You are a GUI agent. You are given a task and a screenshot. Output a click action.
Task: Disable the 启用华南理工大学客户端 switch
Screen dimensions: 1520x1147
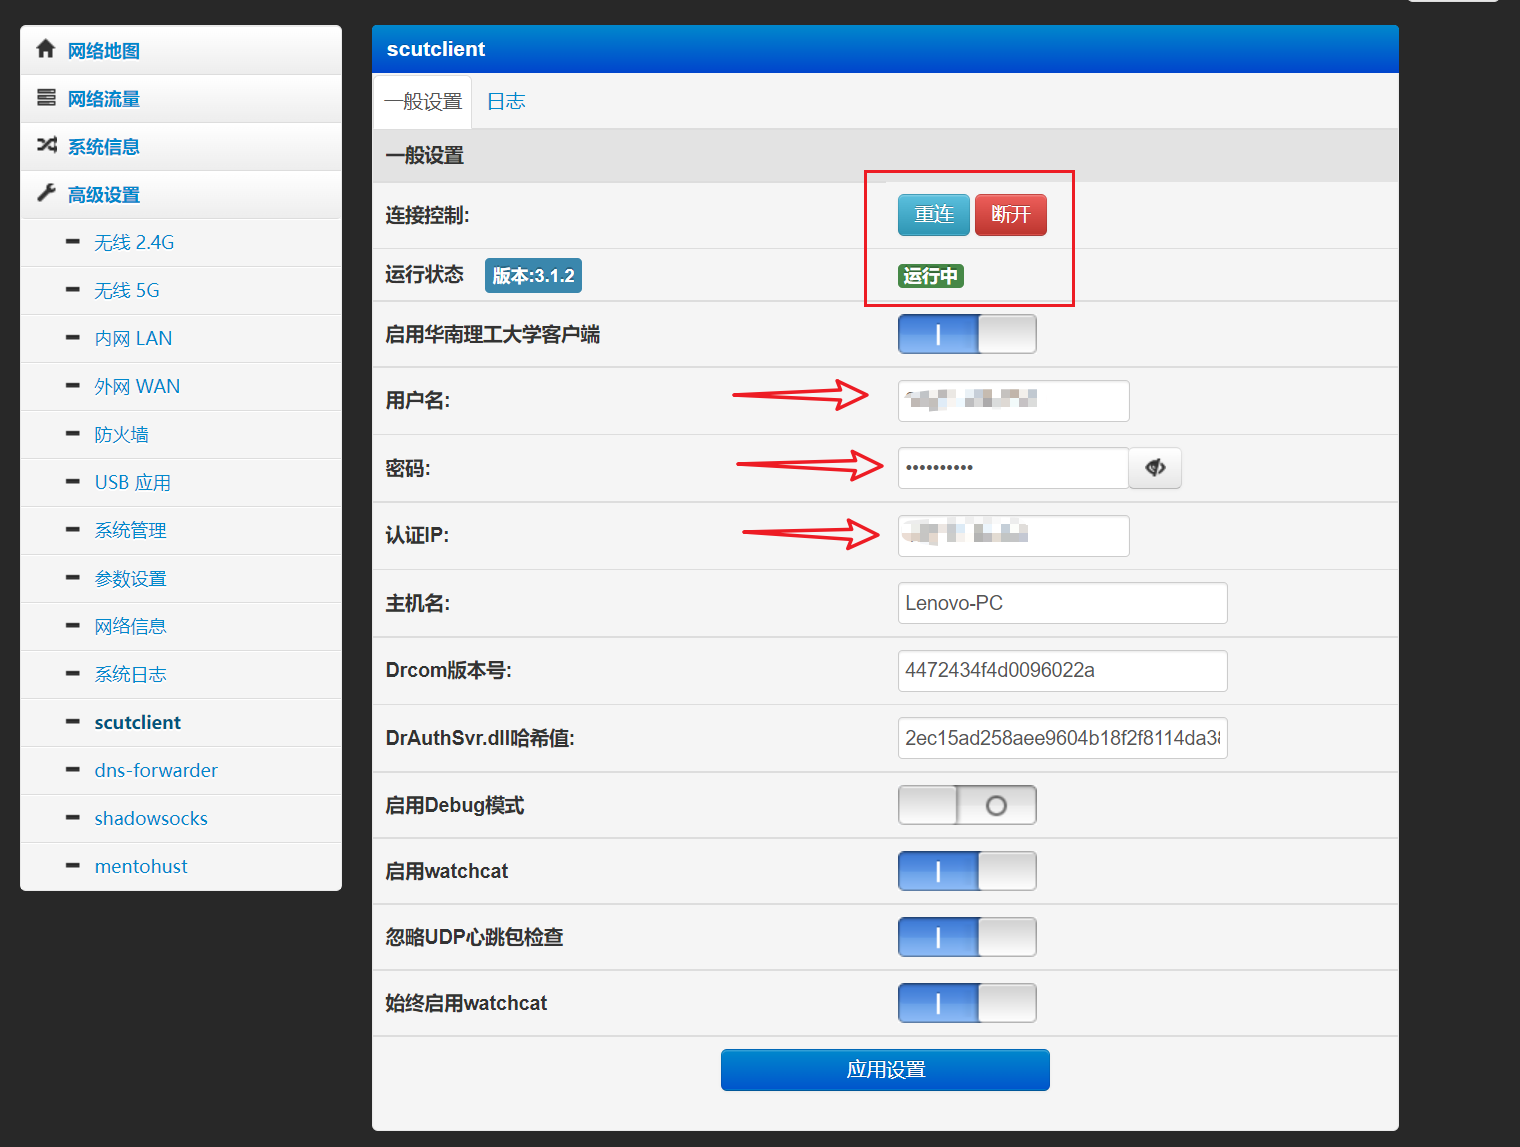(x=966, y=334)
